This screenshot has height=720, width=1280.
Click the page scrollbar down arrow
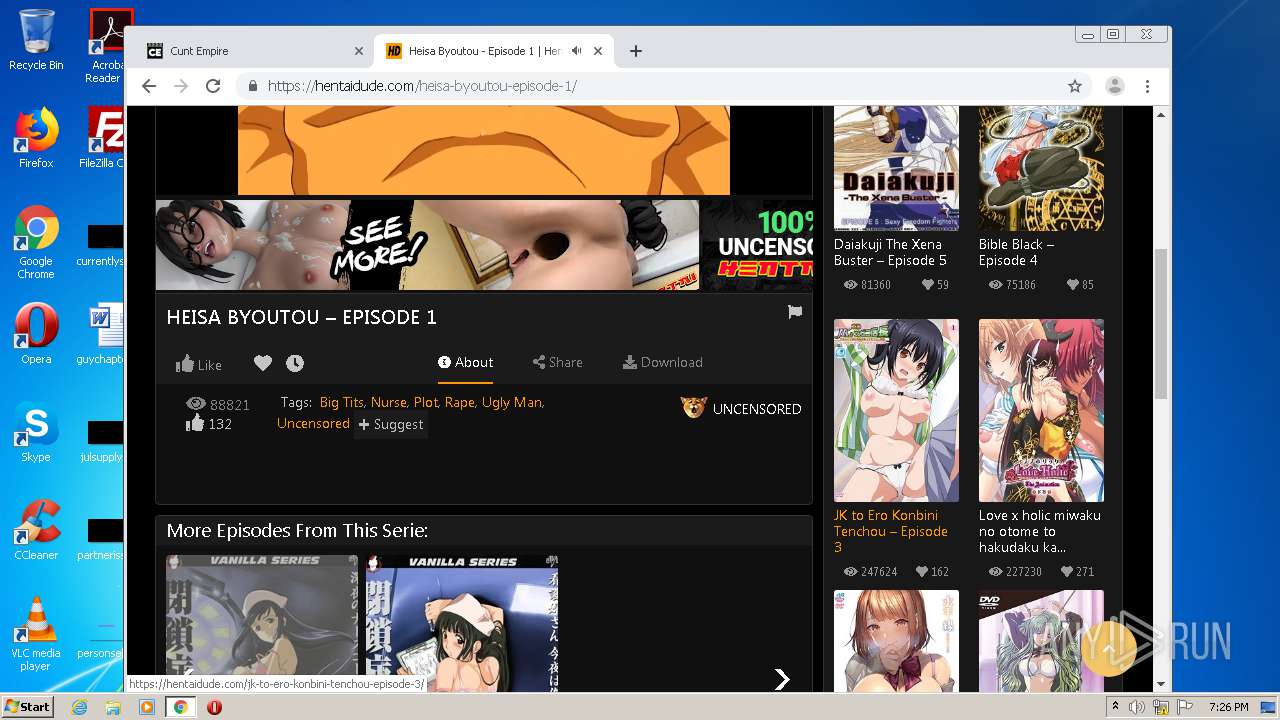click(x=1161, y=684)
